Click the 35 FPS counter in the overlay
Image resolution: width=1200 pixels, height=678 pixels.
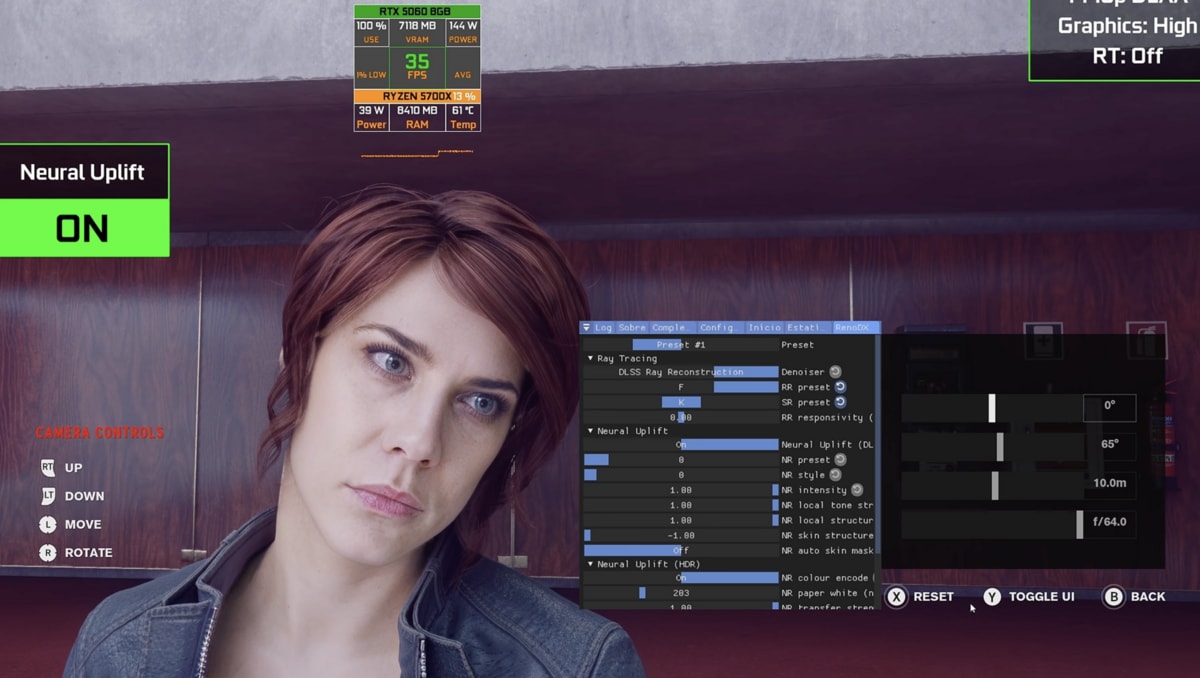417,67
